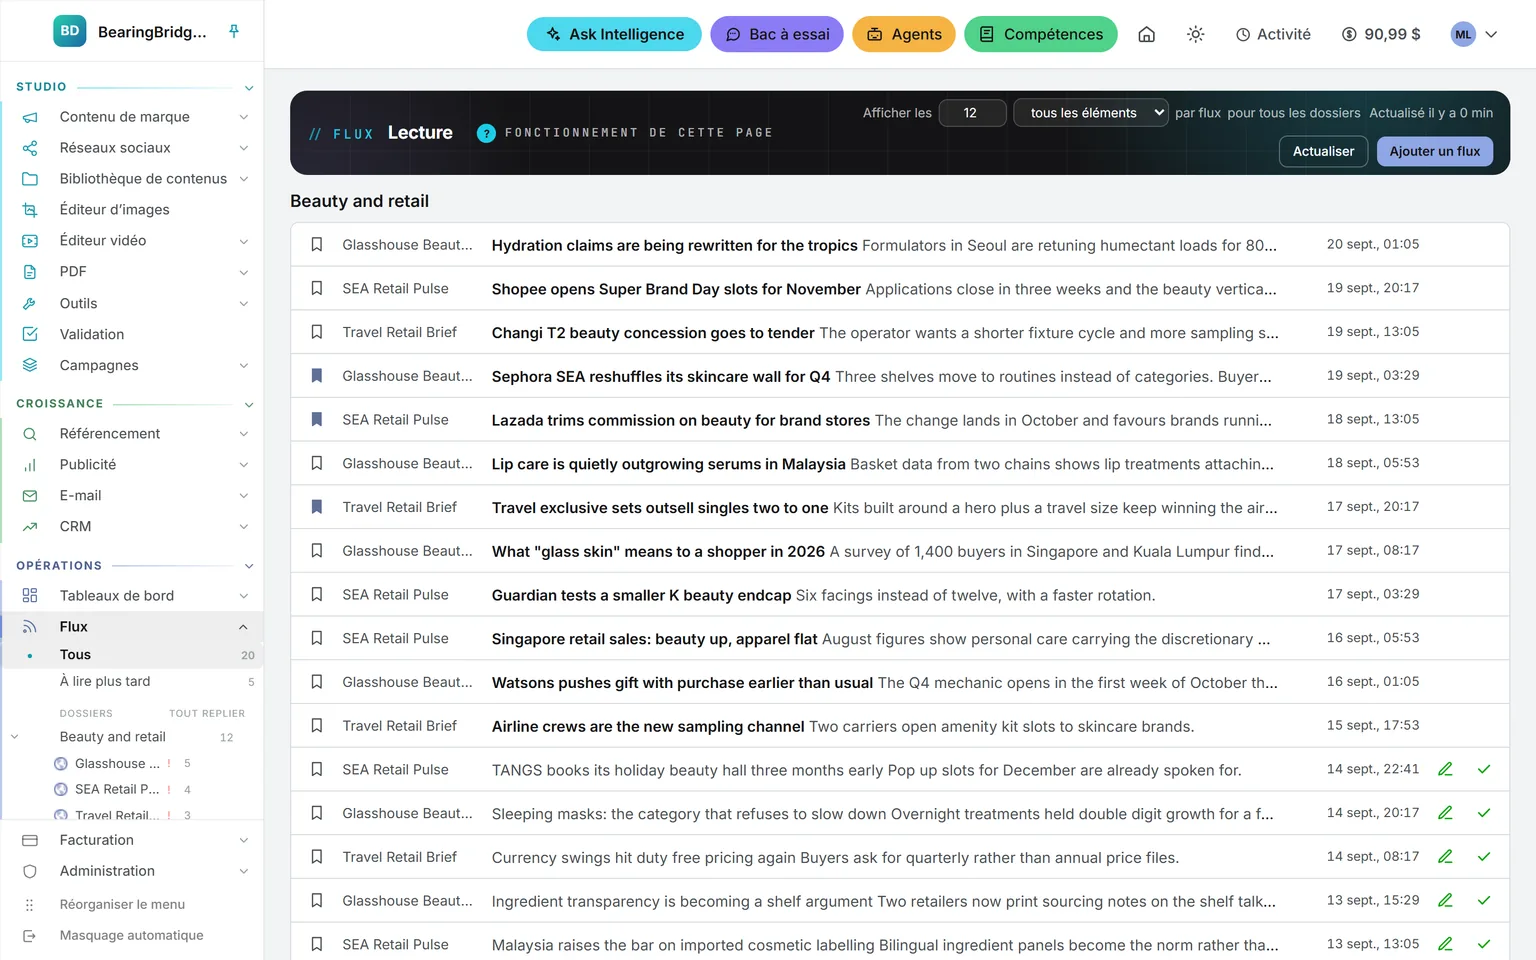Open the 'tous les éléments' dropdown
This screenshot has height=960, width=1536.
(x=1091, y=113)
